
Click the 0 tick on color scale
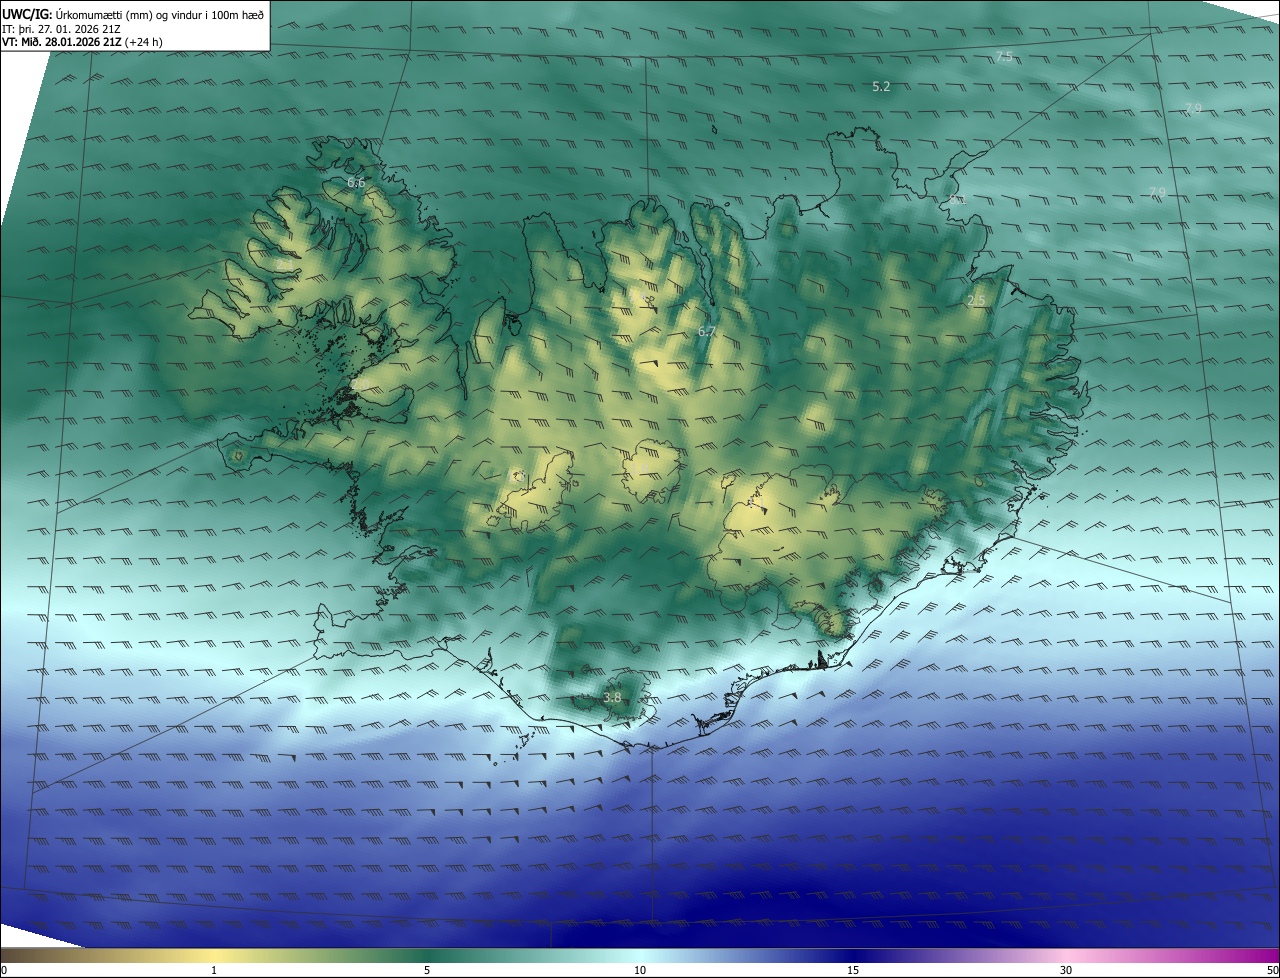[x=4, y=970]
